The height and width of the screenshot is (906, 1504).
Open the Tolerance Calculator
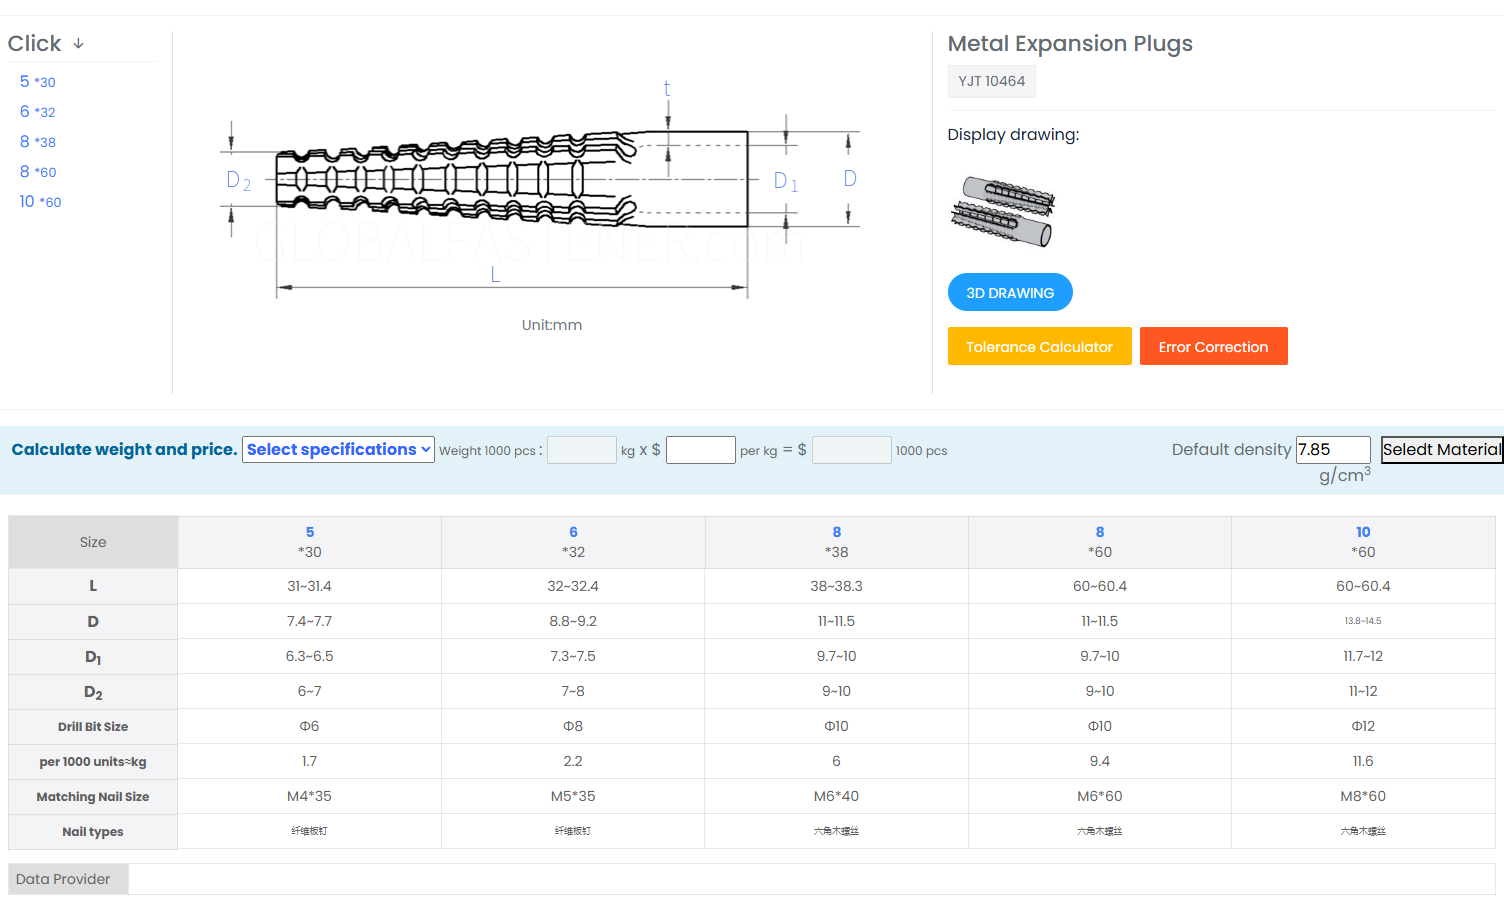tap(1039, 346)
